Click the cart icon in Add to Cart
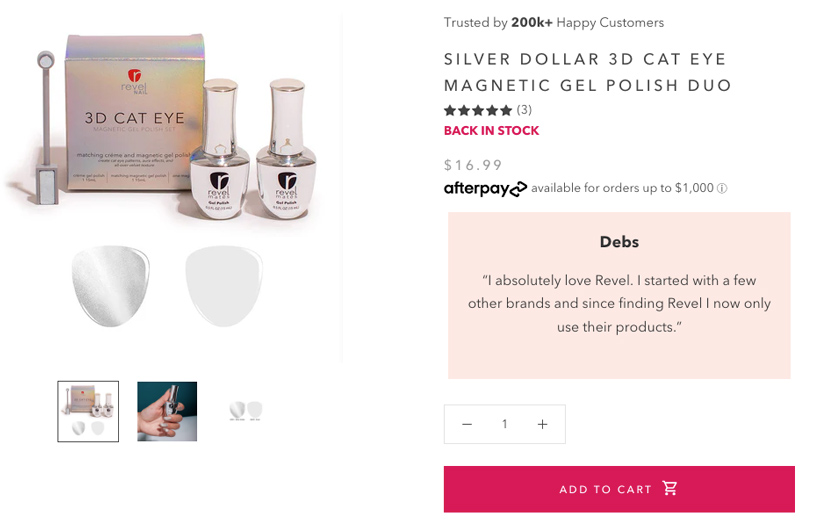The image size is (820, 520). [670, 488]
